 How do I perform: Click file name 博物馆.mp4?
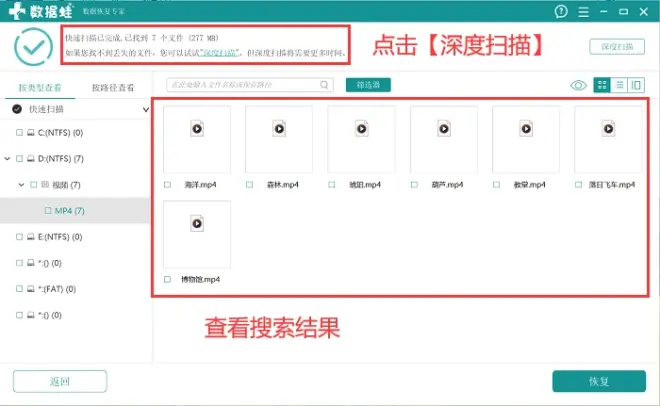(200, 279)
